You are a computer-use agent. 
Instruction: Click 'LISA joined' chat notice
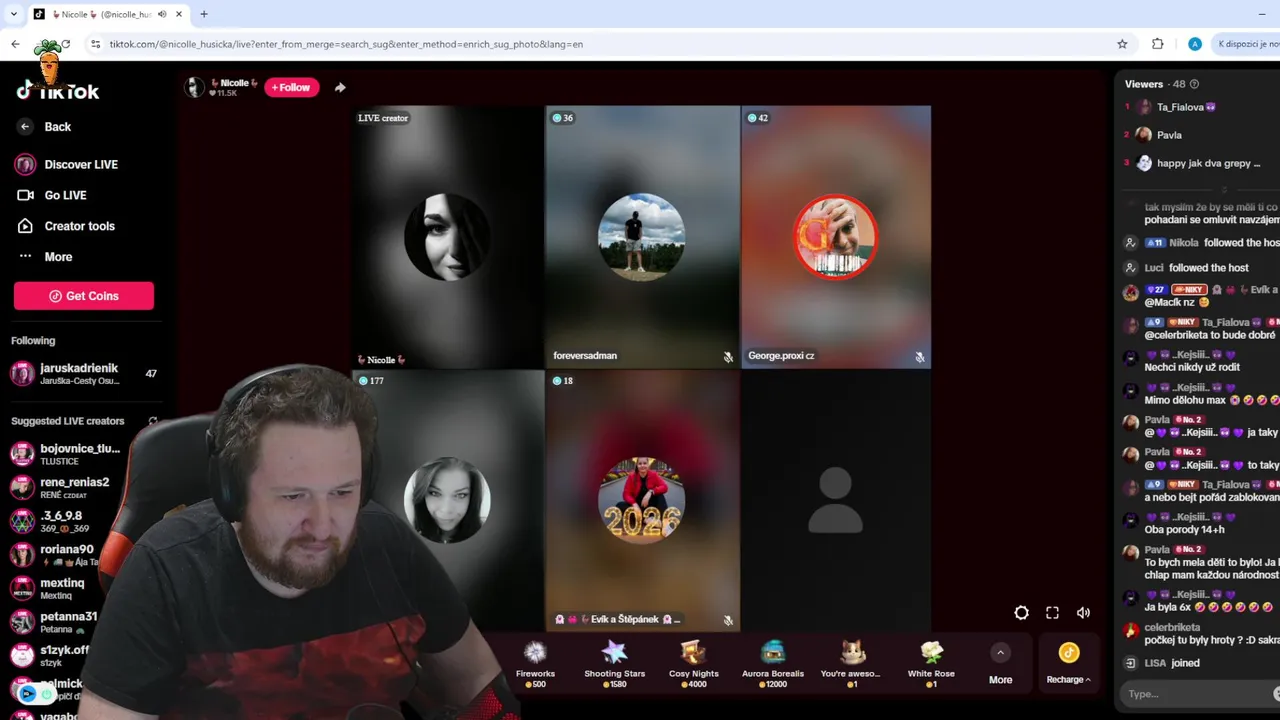point(1172,663)
